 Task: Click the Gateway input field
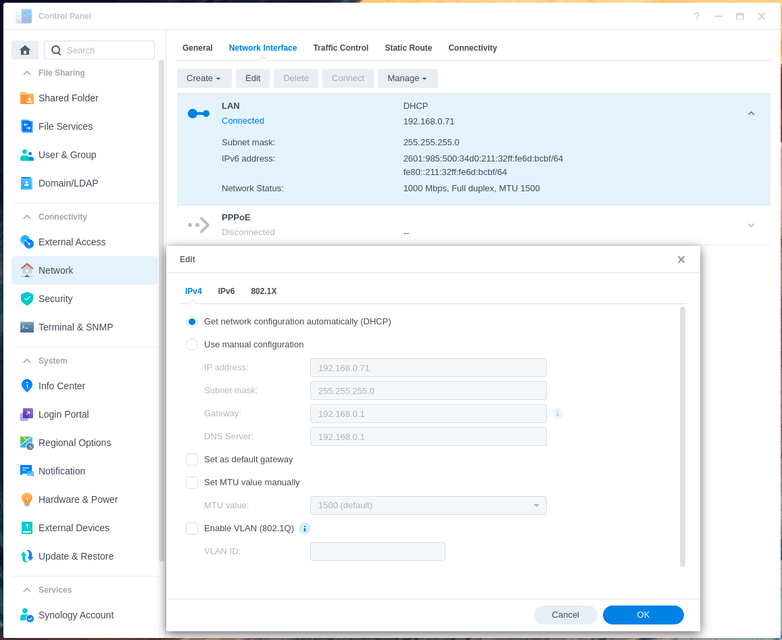point(428,414)
